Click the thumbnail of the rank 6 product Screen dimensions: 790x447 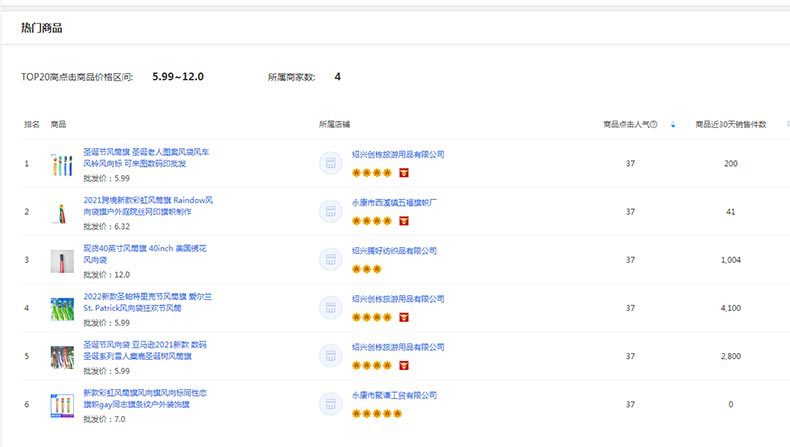click(62, 405)
